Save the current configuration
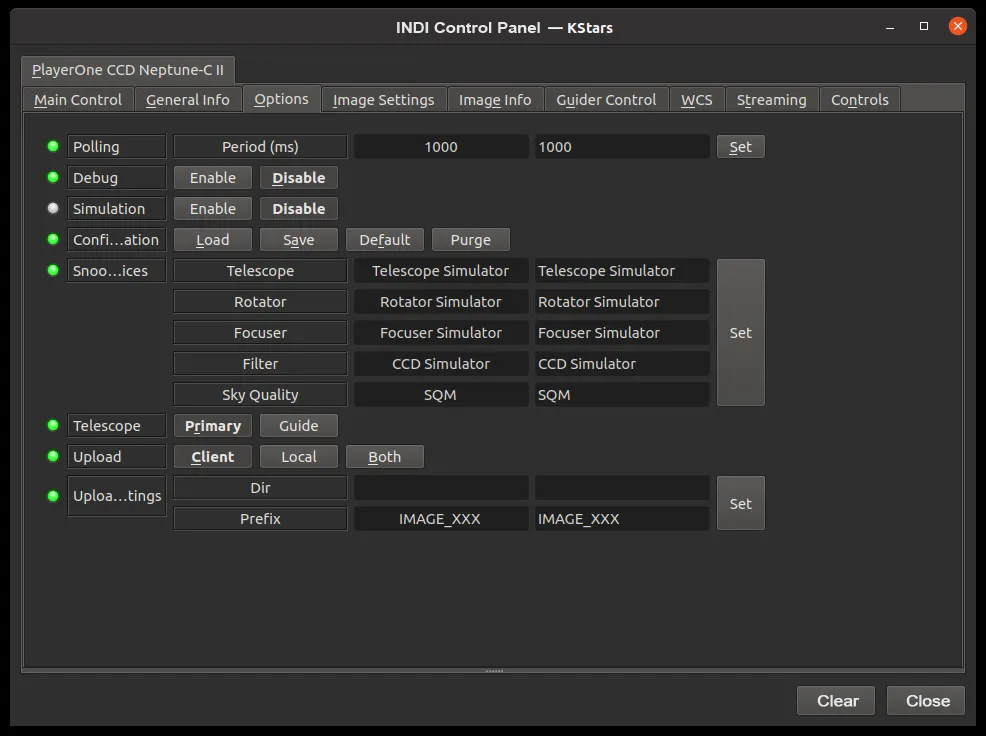Viewport: 986px width, 736px height. tap(299, 239)
